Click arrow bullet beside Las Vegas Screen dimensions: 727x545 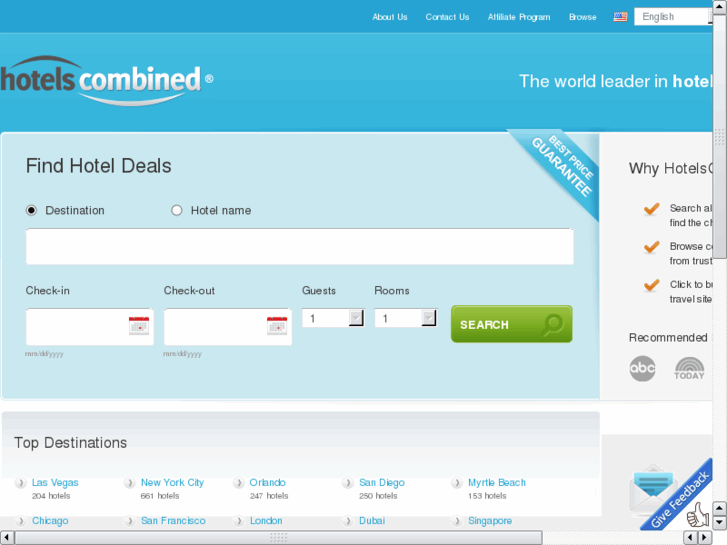(x=20, y=483)
